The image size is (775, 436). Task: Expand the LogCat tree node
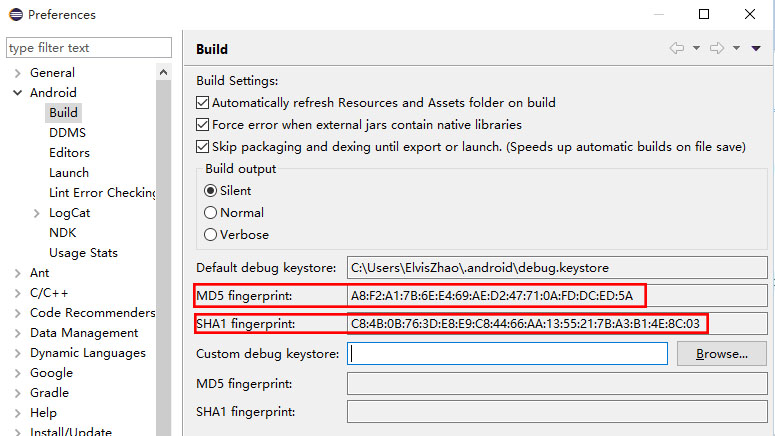coord(37,213)
